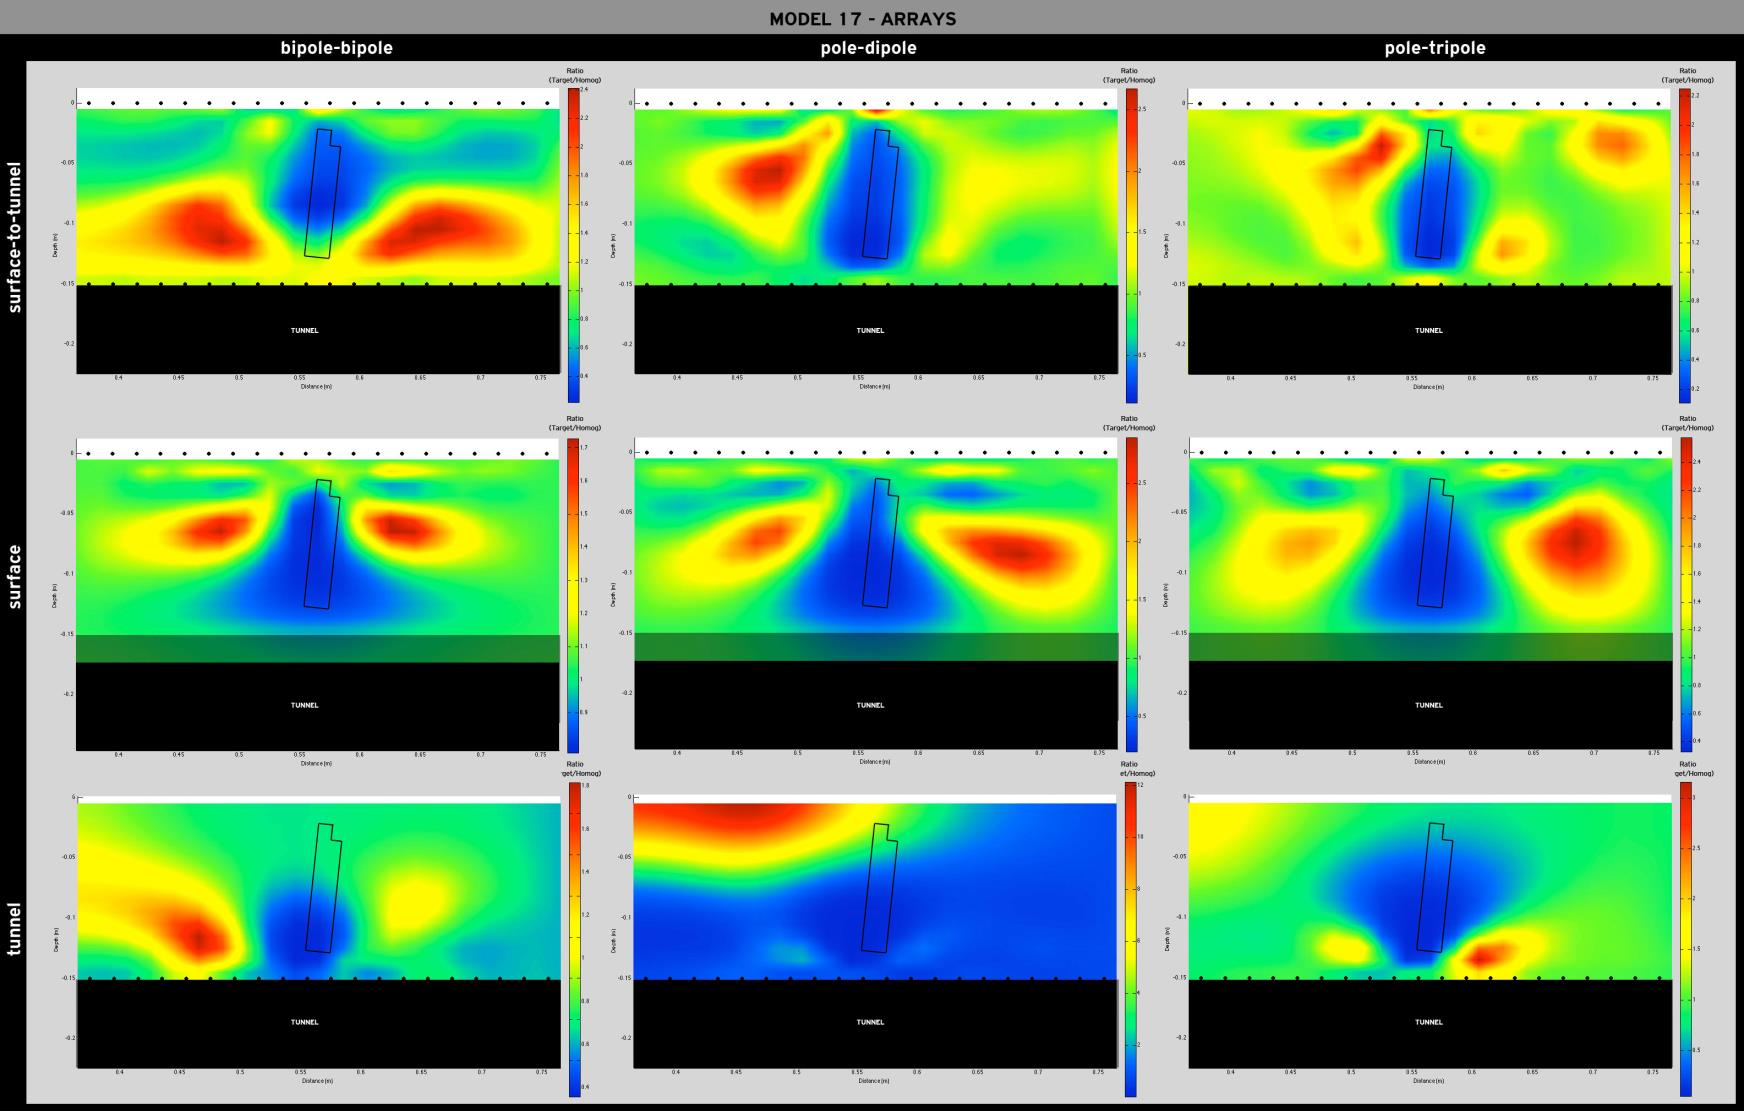Click the tunnel pole-tripole ratio colorbar

[x=1685, y=940]
